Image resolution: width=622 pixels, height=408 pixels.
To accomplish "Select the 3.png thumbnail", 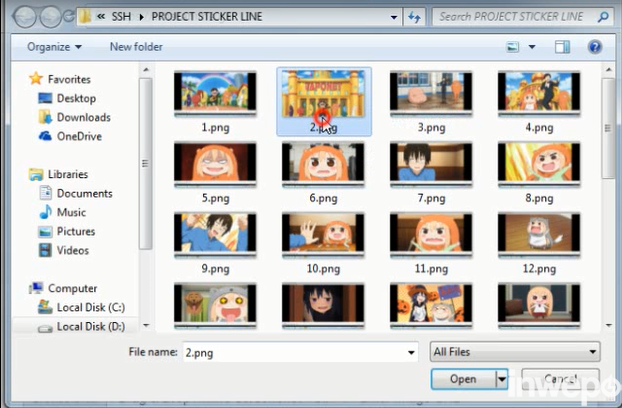I will (431, 94).
